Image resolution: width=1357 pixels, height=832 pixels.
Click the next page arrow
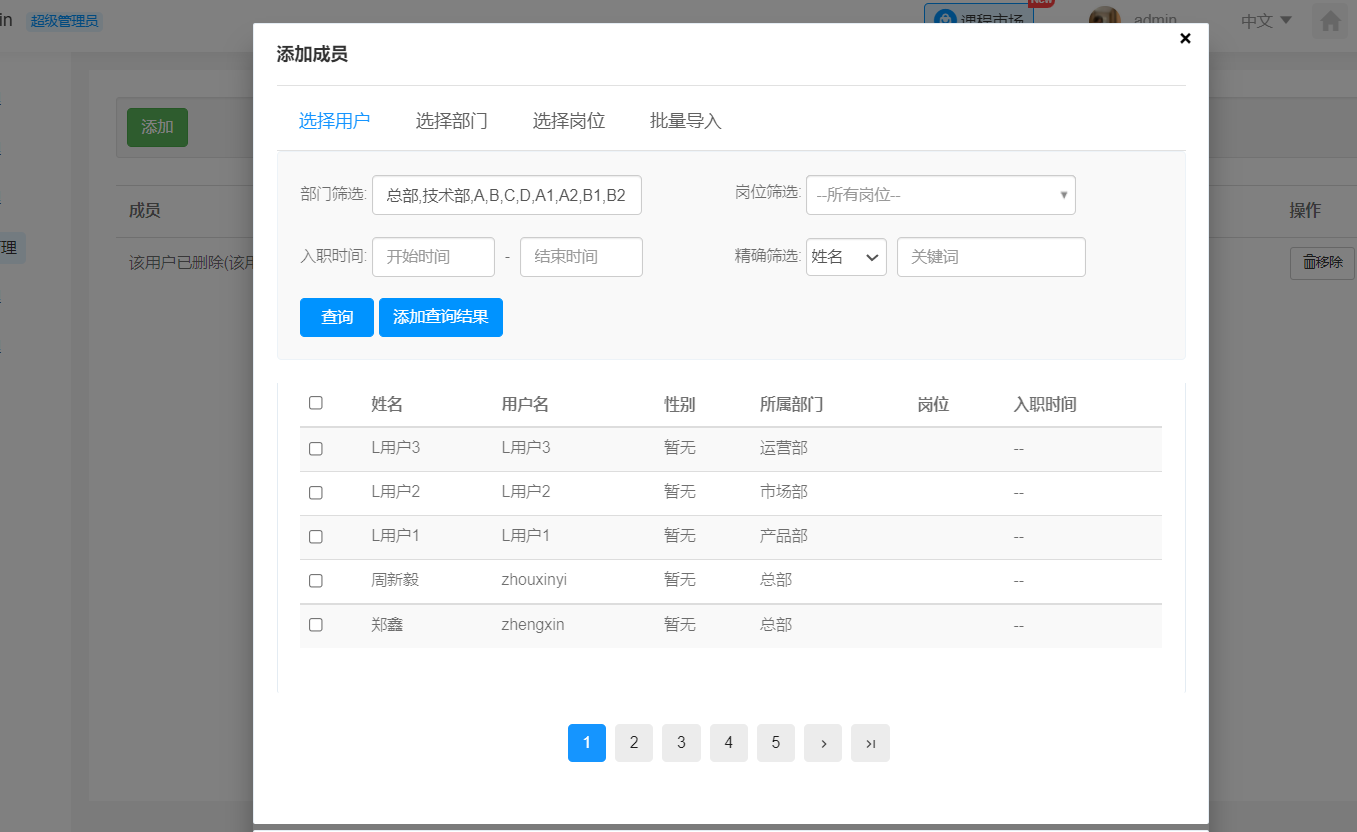(x=823, y=743)
